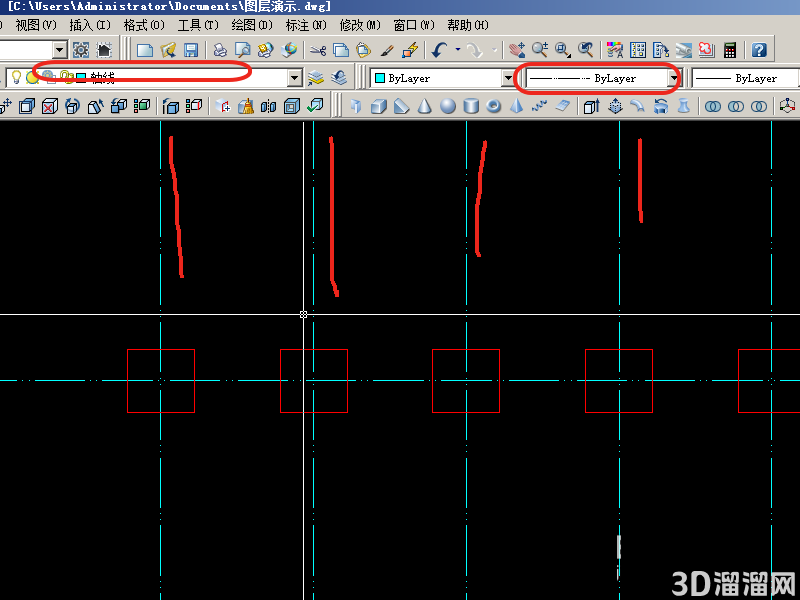This screenshot has width=800, height=600.
Task: Toggle layer freeze sun icon
Action: tap(33, 77)
